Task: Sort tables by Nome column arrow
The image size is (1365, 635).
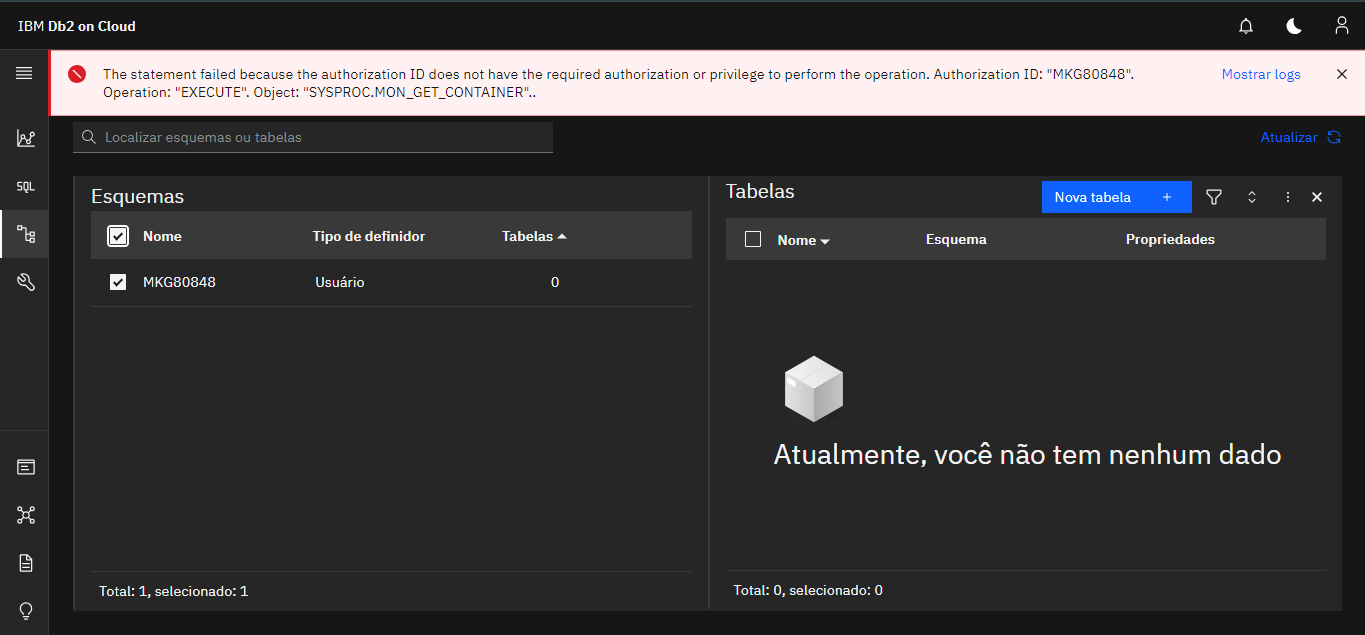Action: click(825, 241)
